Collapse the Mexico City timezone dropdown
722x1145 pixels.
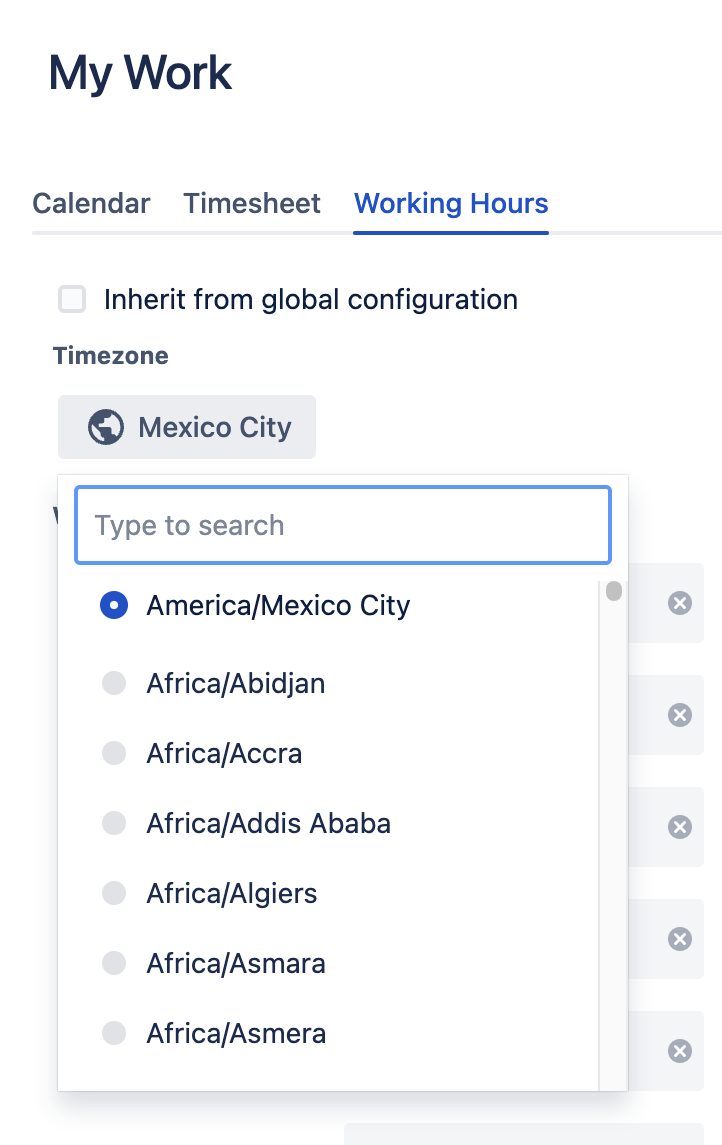[x=187, y=428]
